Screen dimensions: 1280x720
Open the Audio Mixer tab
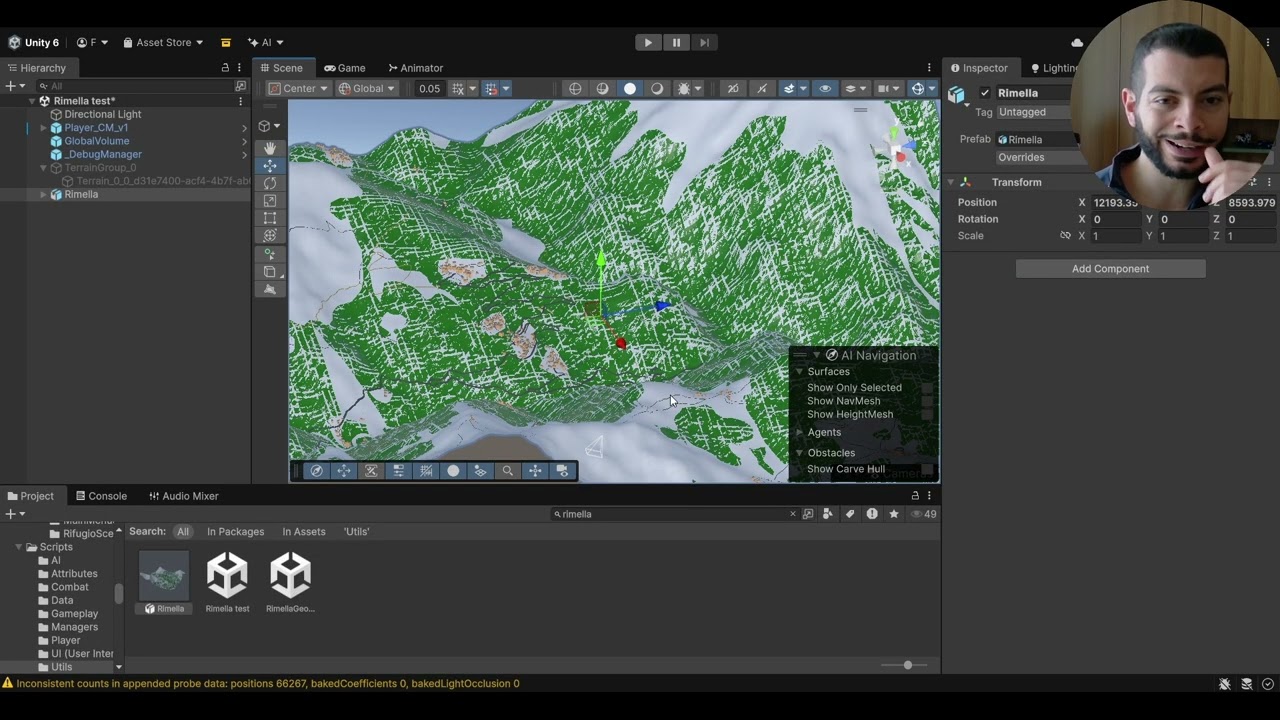coord(183,496)
